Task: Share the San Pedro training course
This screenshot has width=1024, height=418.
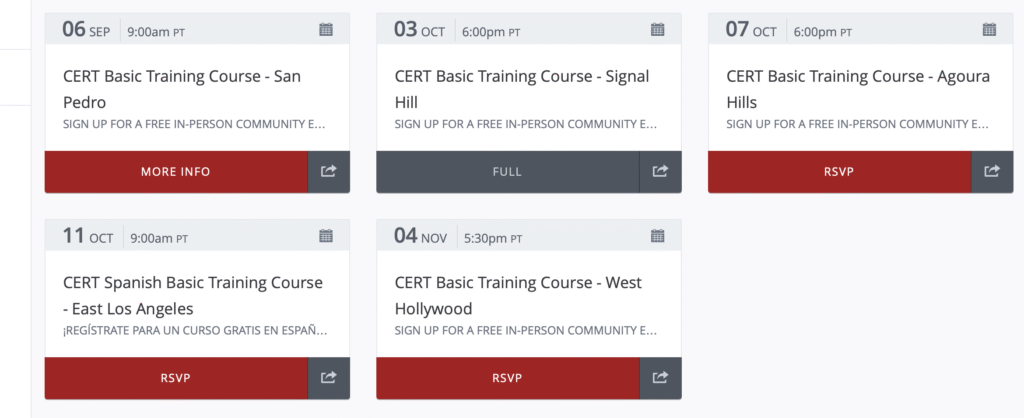Action: 329,172
